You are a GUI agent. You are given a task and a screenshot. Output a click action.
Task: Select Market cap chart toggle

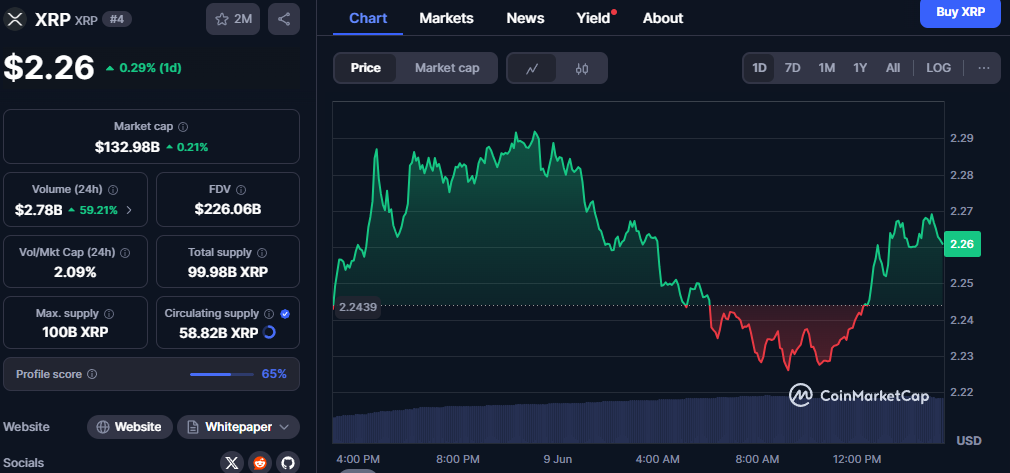click(447, 68)
